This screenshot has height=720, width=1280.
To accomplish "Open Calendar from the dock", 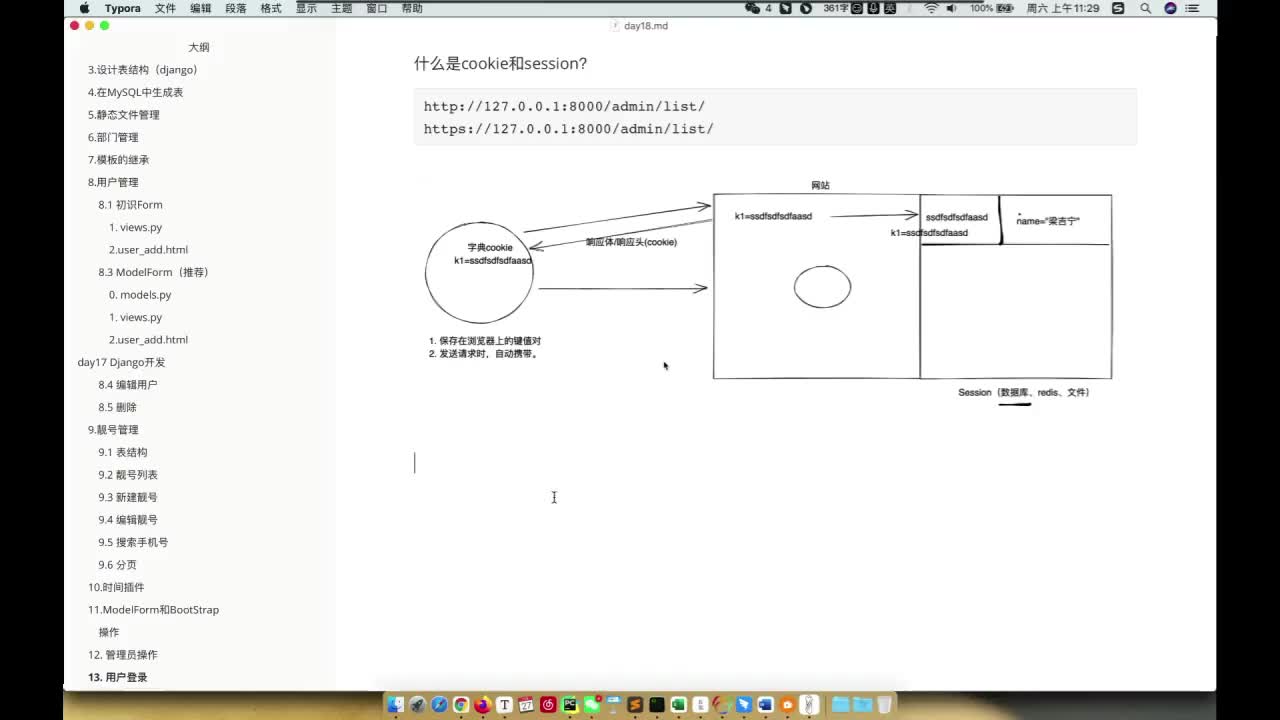I will (x=526, y=705).
